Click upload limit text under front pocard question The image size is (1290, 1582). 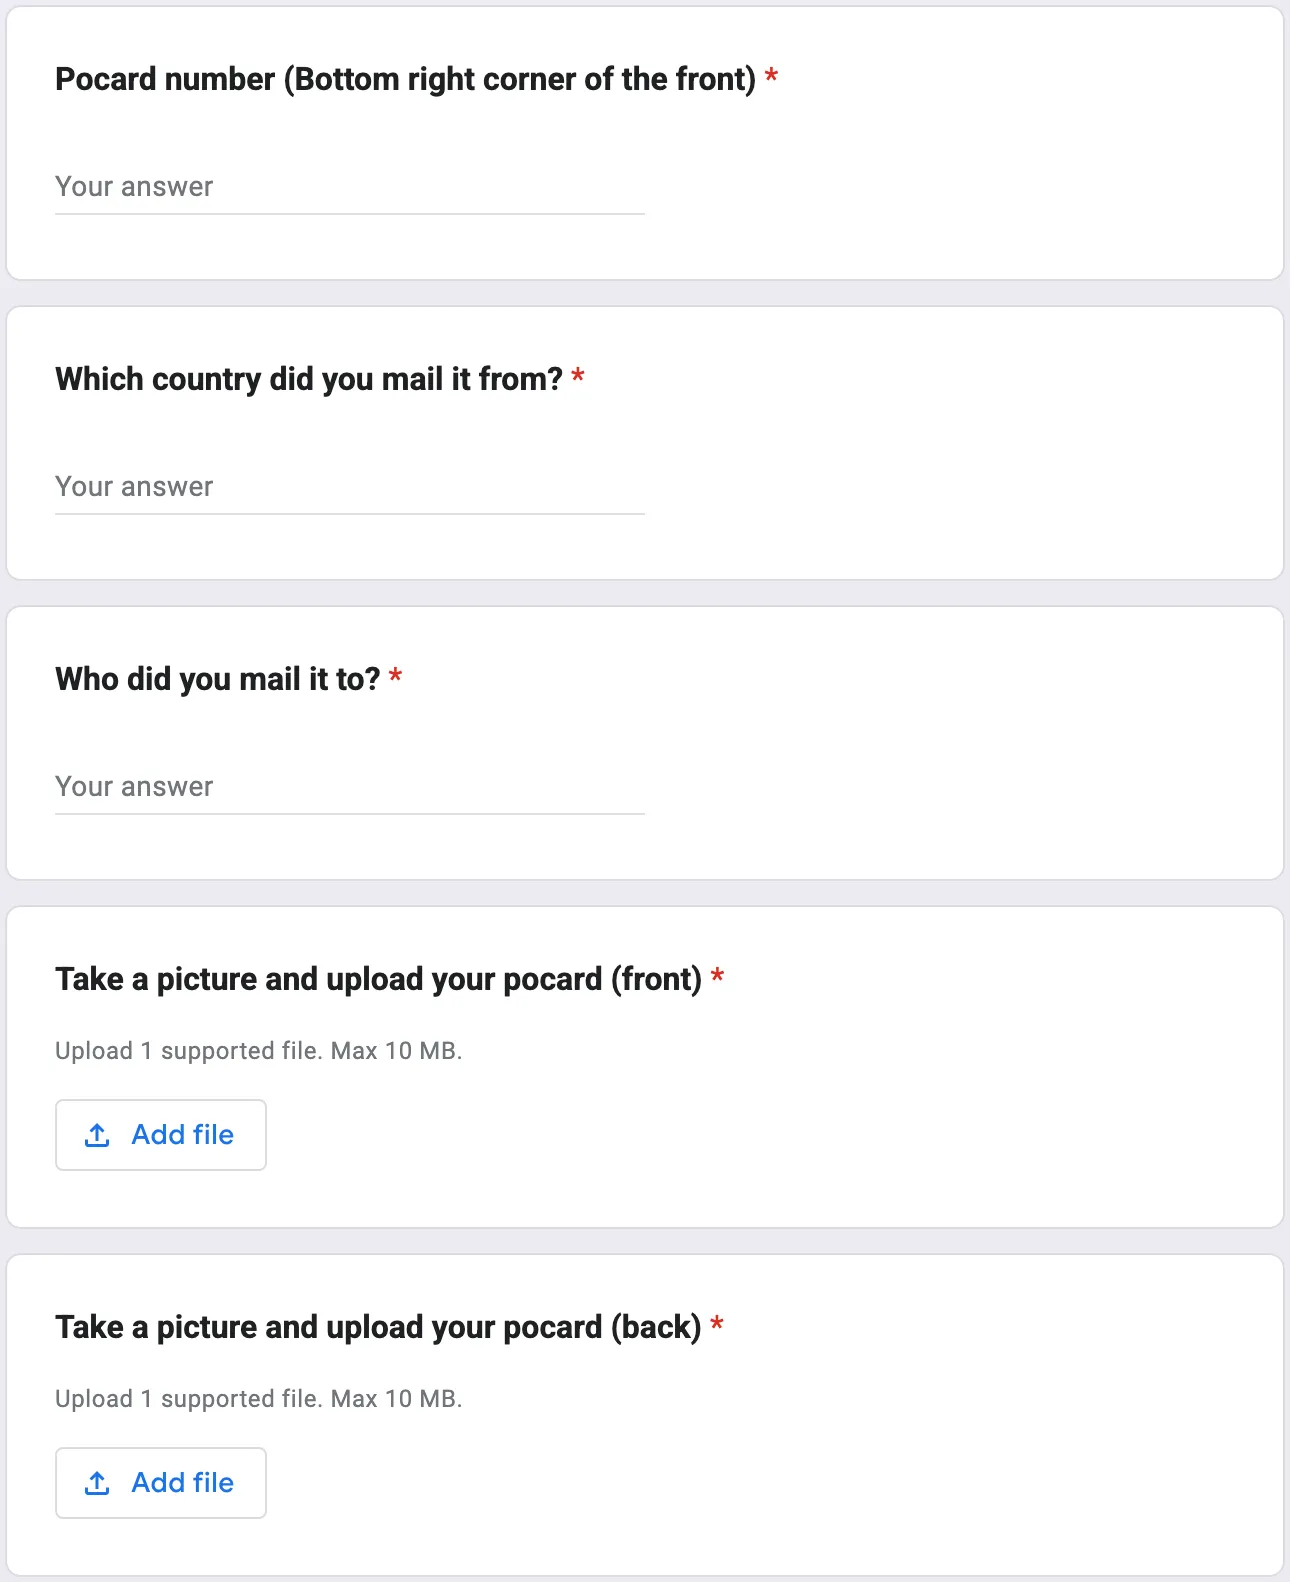pyautogui.click(x=259, y=1051)
